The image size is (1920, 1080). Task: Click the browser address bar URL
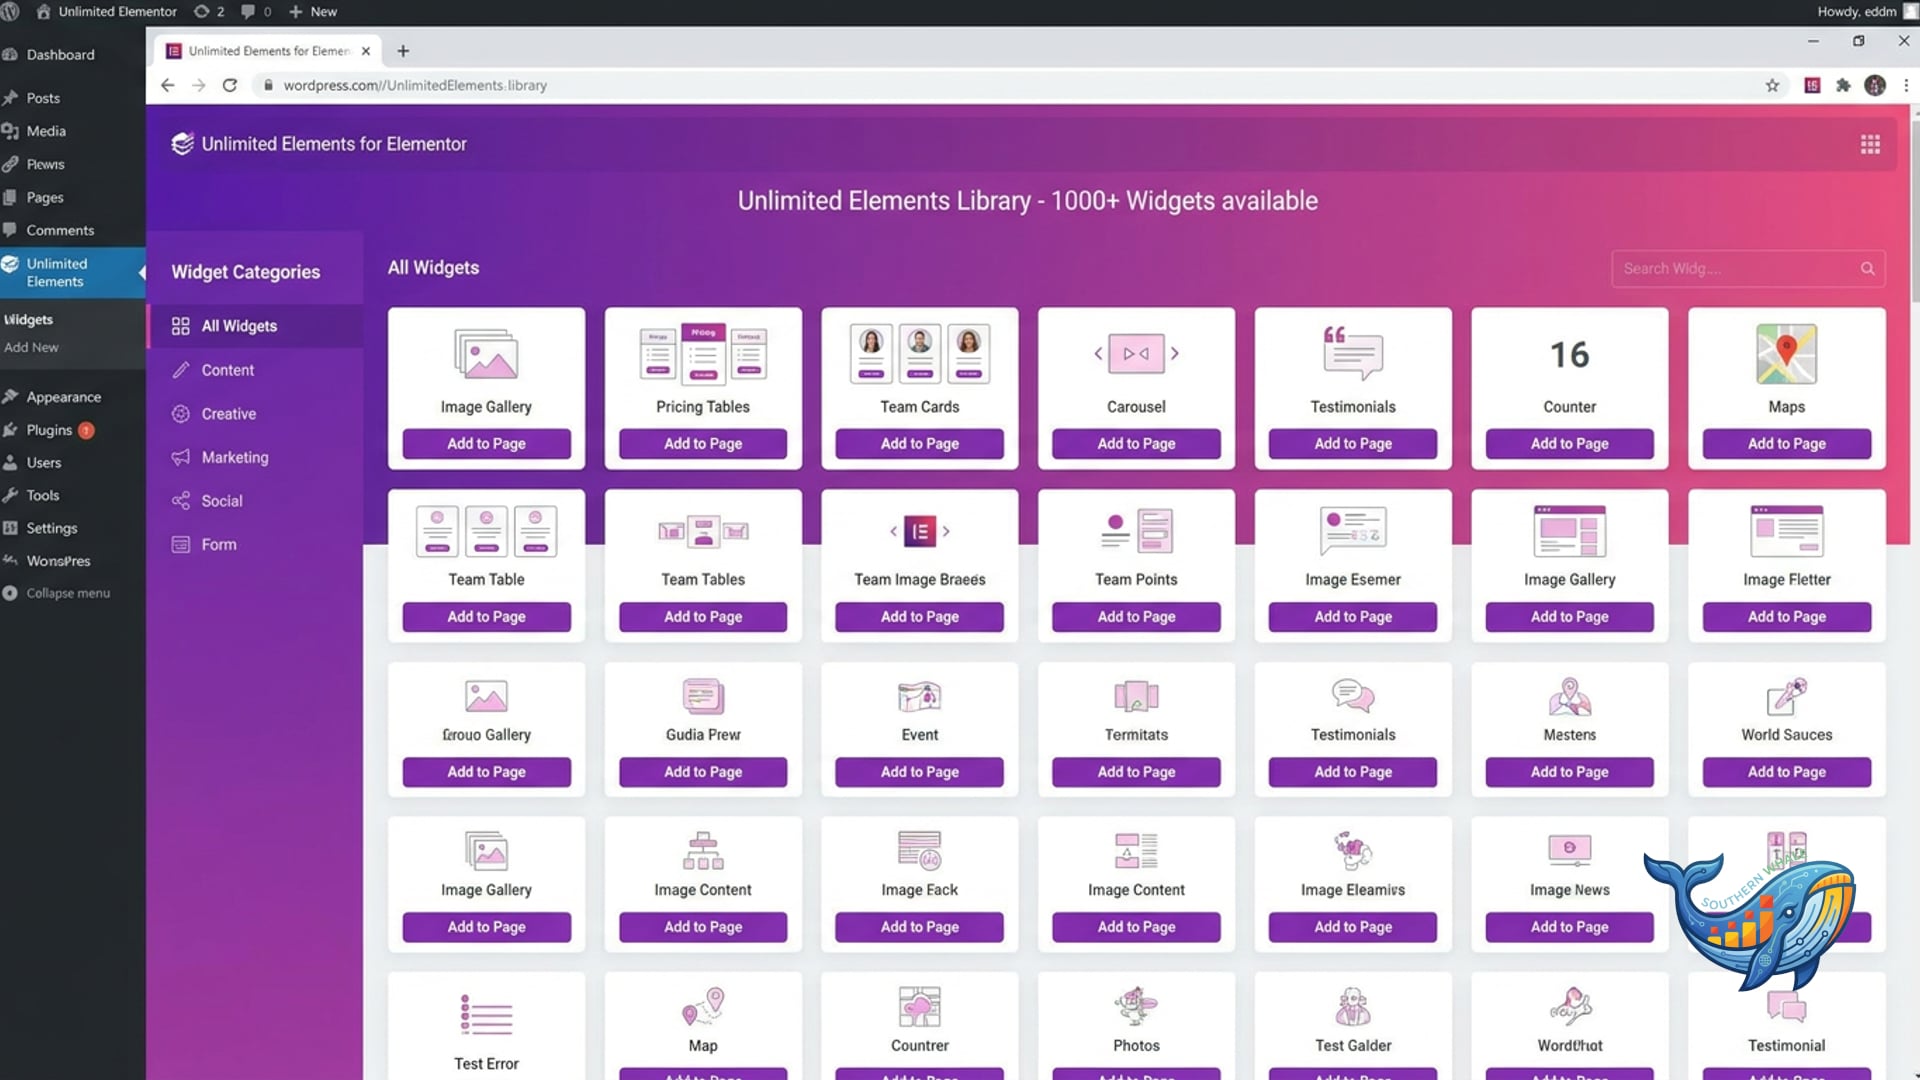414,85
